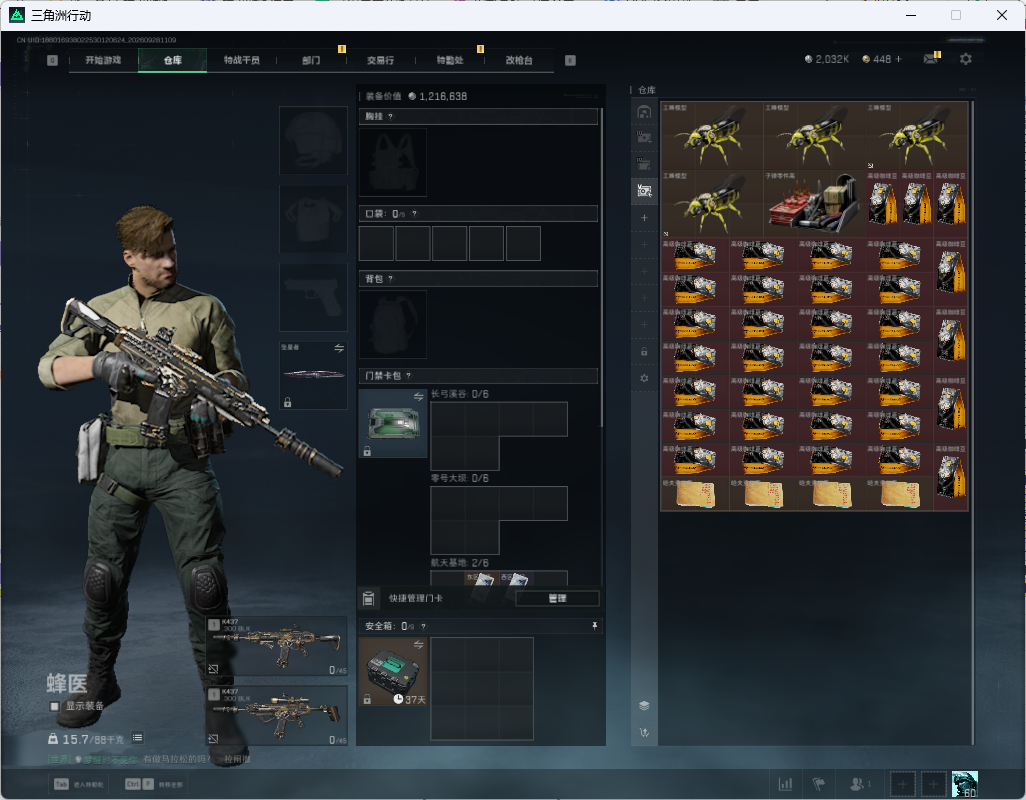This screenshot has height=800, width=1026.
Task: Open the first warehouse sidebar tab icon
Action: 644,112
